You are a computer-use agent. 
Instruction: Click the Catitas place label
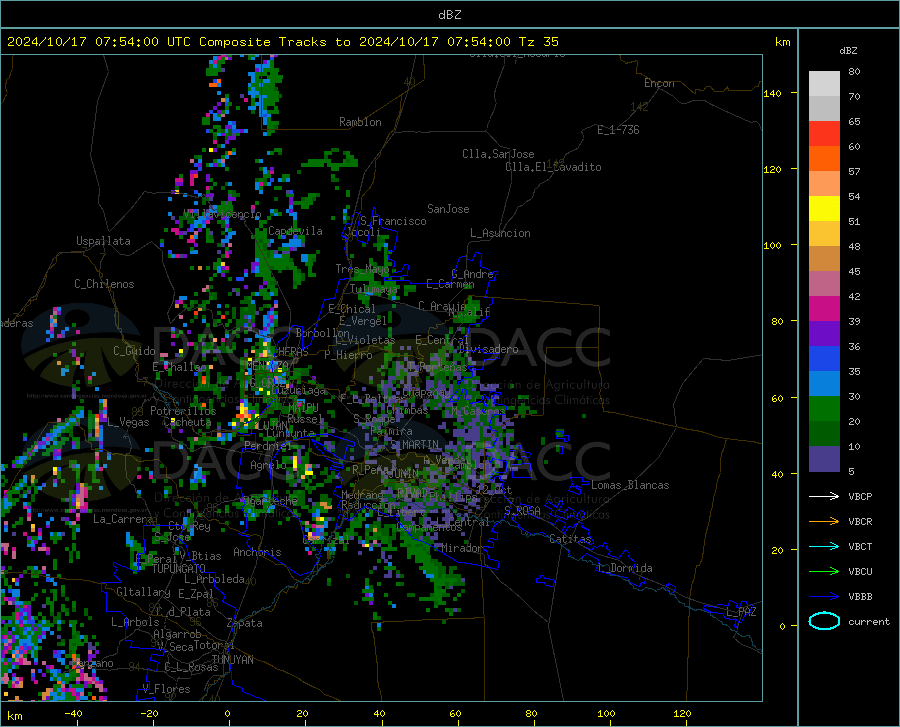(570, 539)
